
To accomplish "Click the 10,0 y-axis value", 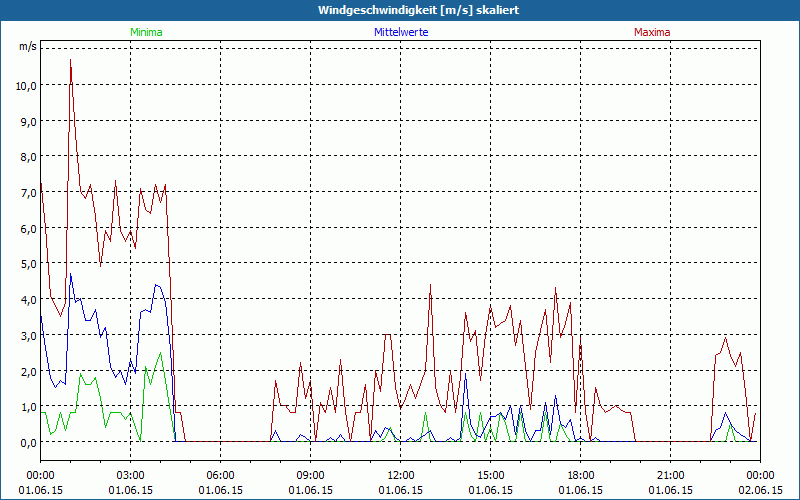I will point(26,86).
